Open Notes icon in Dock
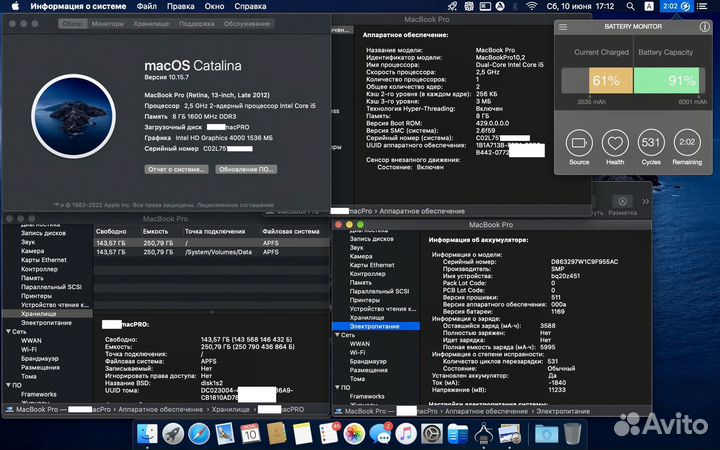Image resolution: width=720 pixels, height=450 pixels. coord(302,434)
